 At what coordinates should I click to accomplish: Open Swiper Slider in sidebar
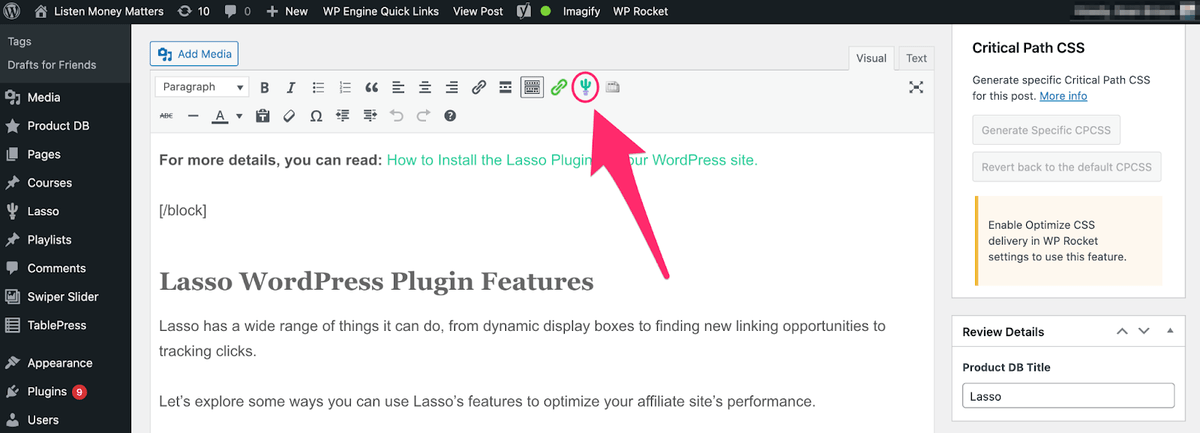[65, 297]
